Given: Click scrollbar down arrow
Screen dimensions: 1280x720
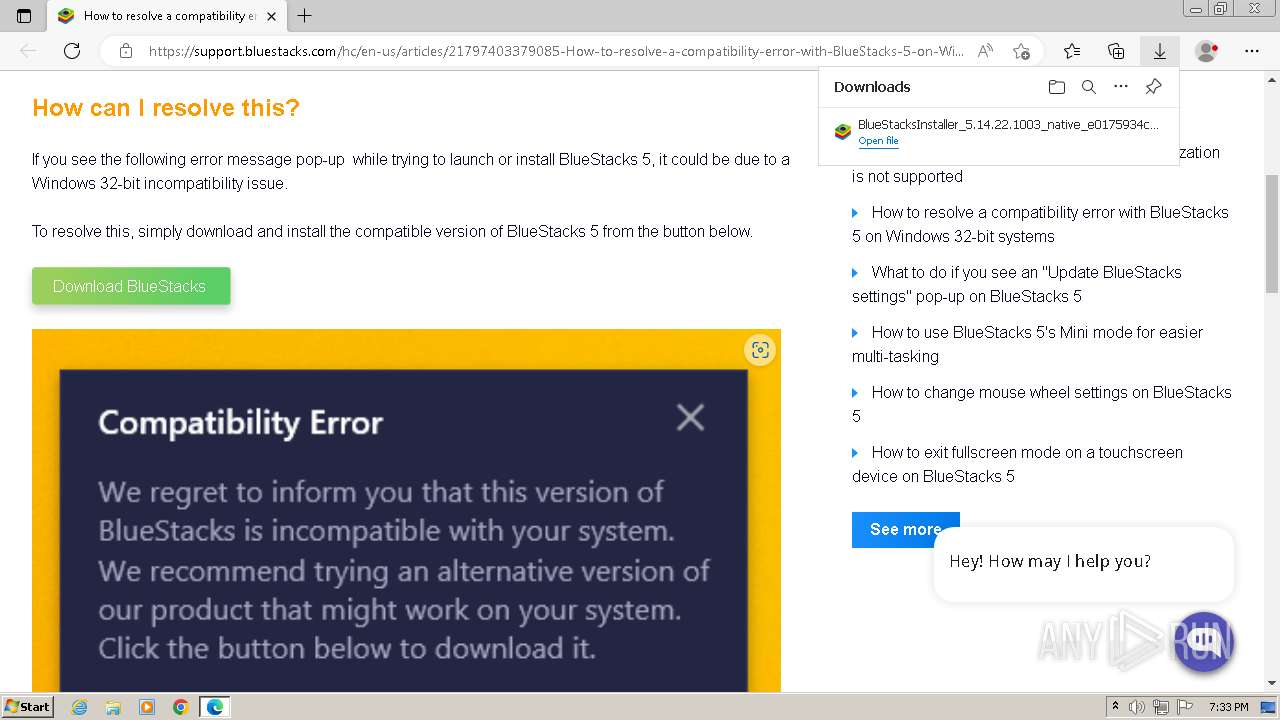Looking at the screenshot, I should (1271, 683).
